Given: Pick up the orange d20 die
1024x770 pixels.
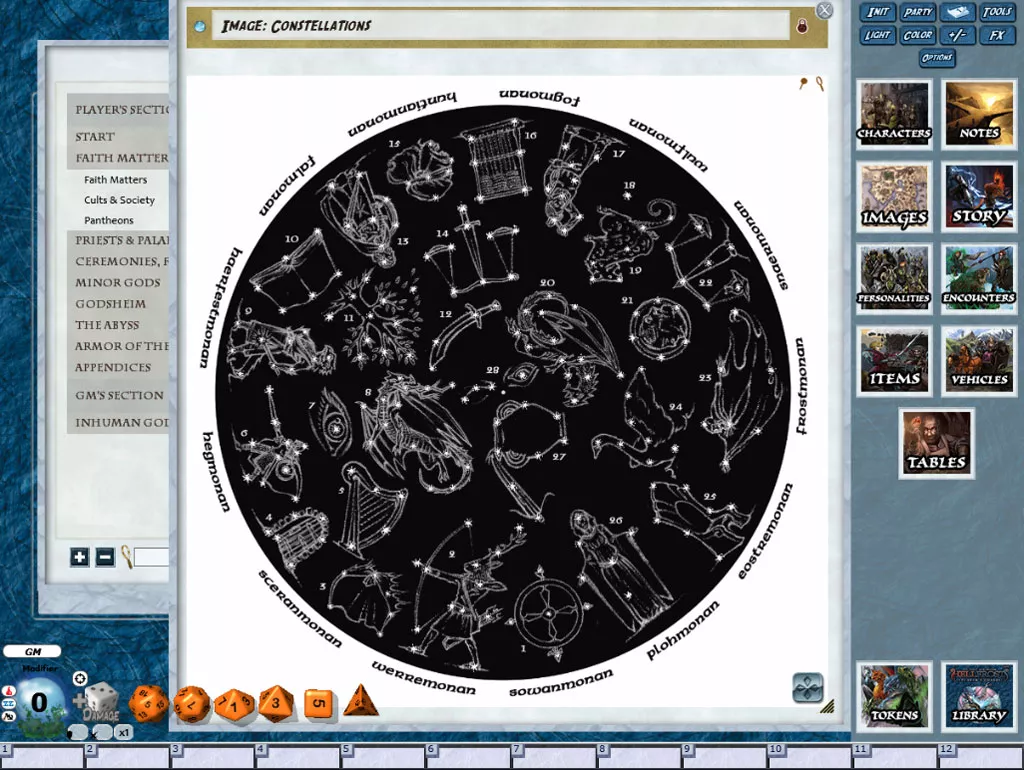Looking at the screenshot, I should pos(149,704).
